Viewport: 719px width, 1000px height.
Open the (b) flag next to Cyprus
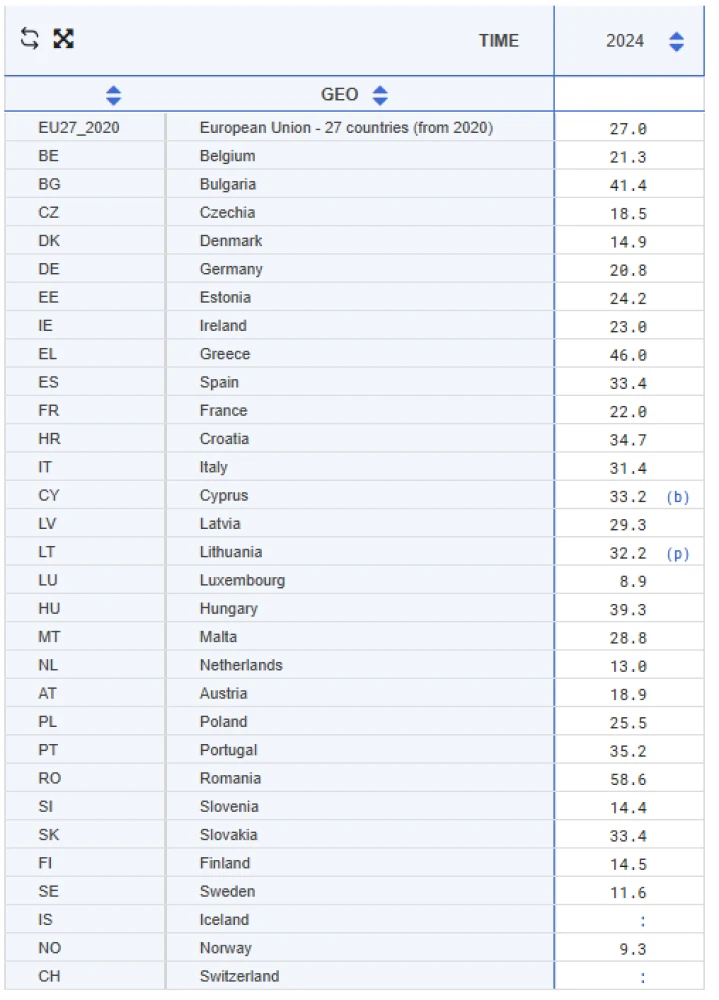678,496
